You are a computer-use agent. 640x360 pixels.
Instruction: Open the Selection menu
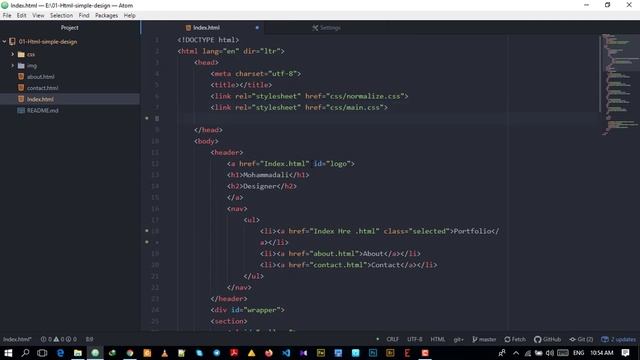[61, 16]
